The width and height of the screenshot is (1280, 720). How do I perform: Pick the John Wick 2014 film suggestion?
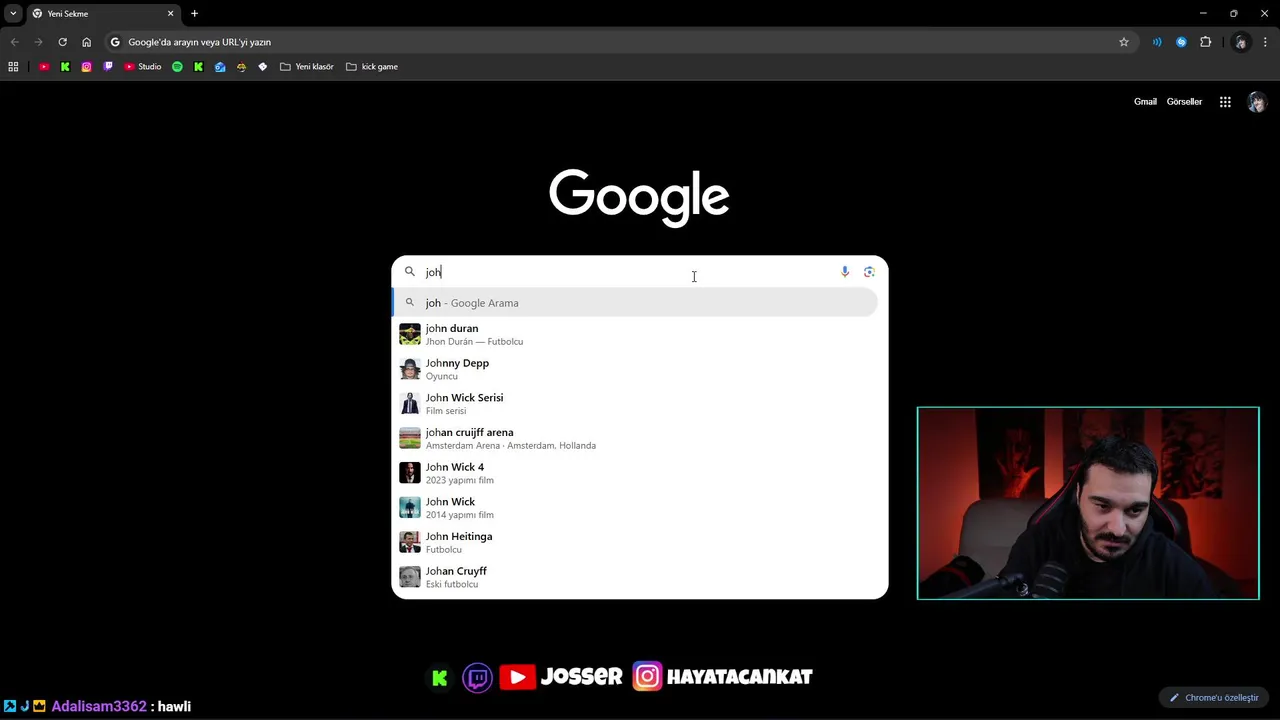[x=635, y=508]
